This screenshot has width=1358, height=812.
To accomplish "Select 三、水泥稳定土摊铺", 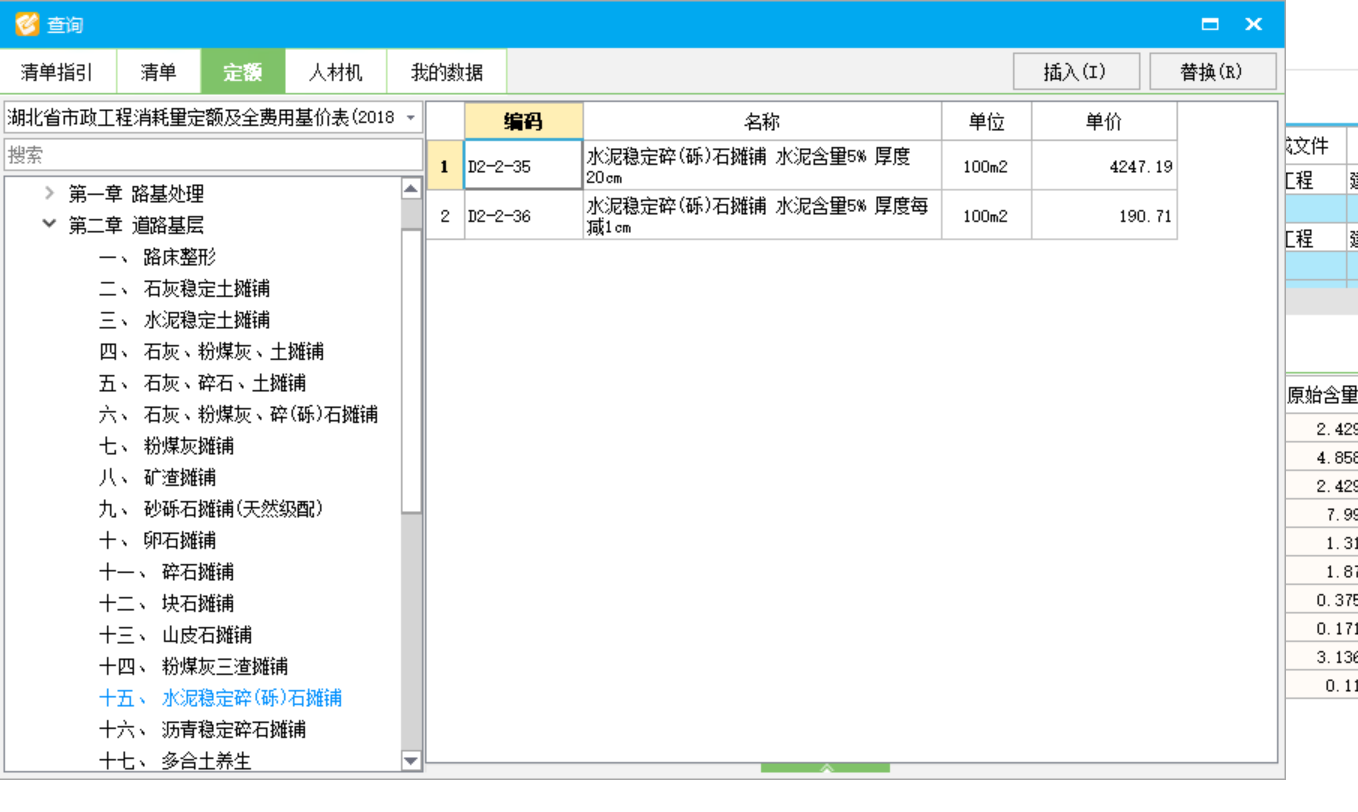I will [184, 320].
